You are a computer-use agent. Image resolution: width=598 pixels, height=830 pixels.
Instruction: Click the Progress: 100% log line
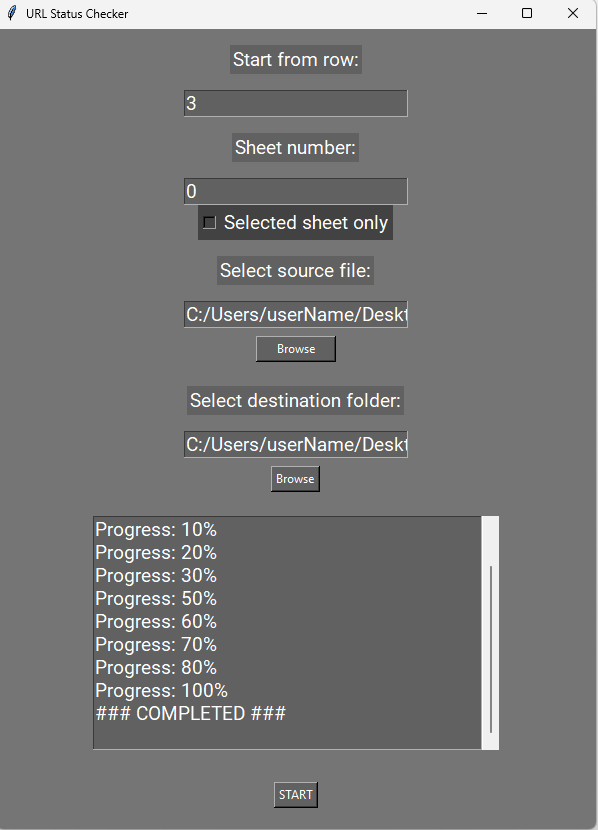click(161, 690)
